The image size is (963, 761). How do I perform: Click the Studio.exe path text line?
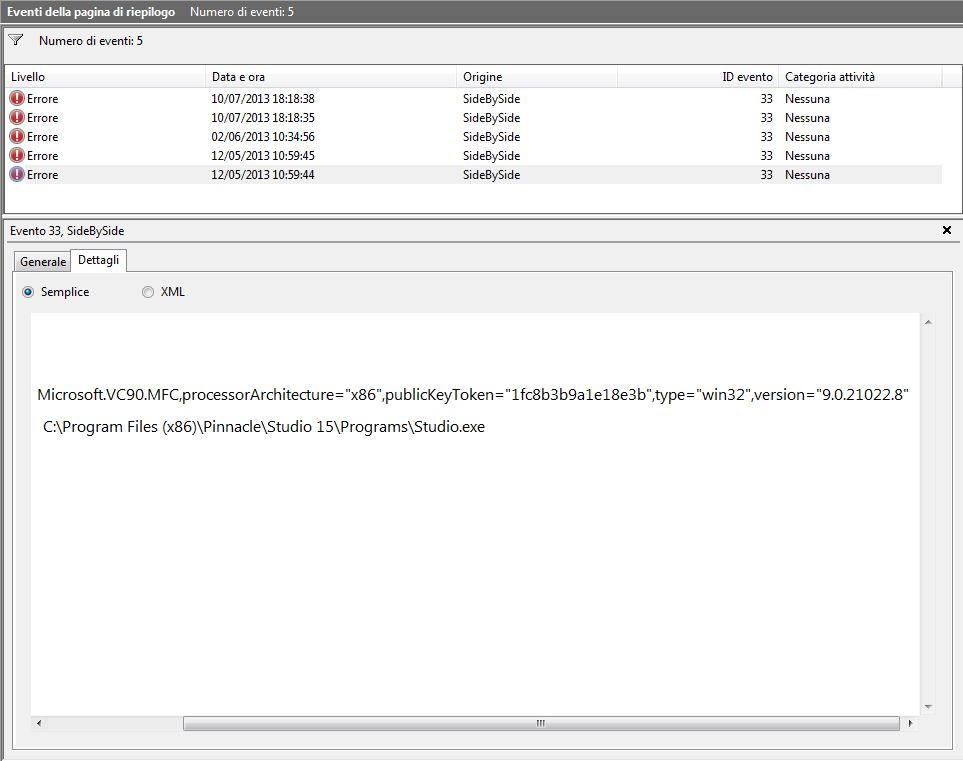263,426
